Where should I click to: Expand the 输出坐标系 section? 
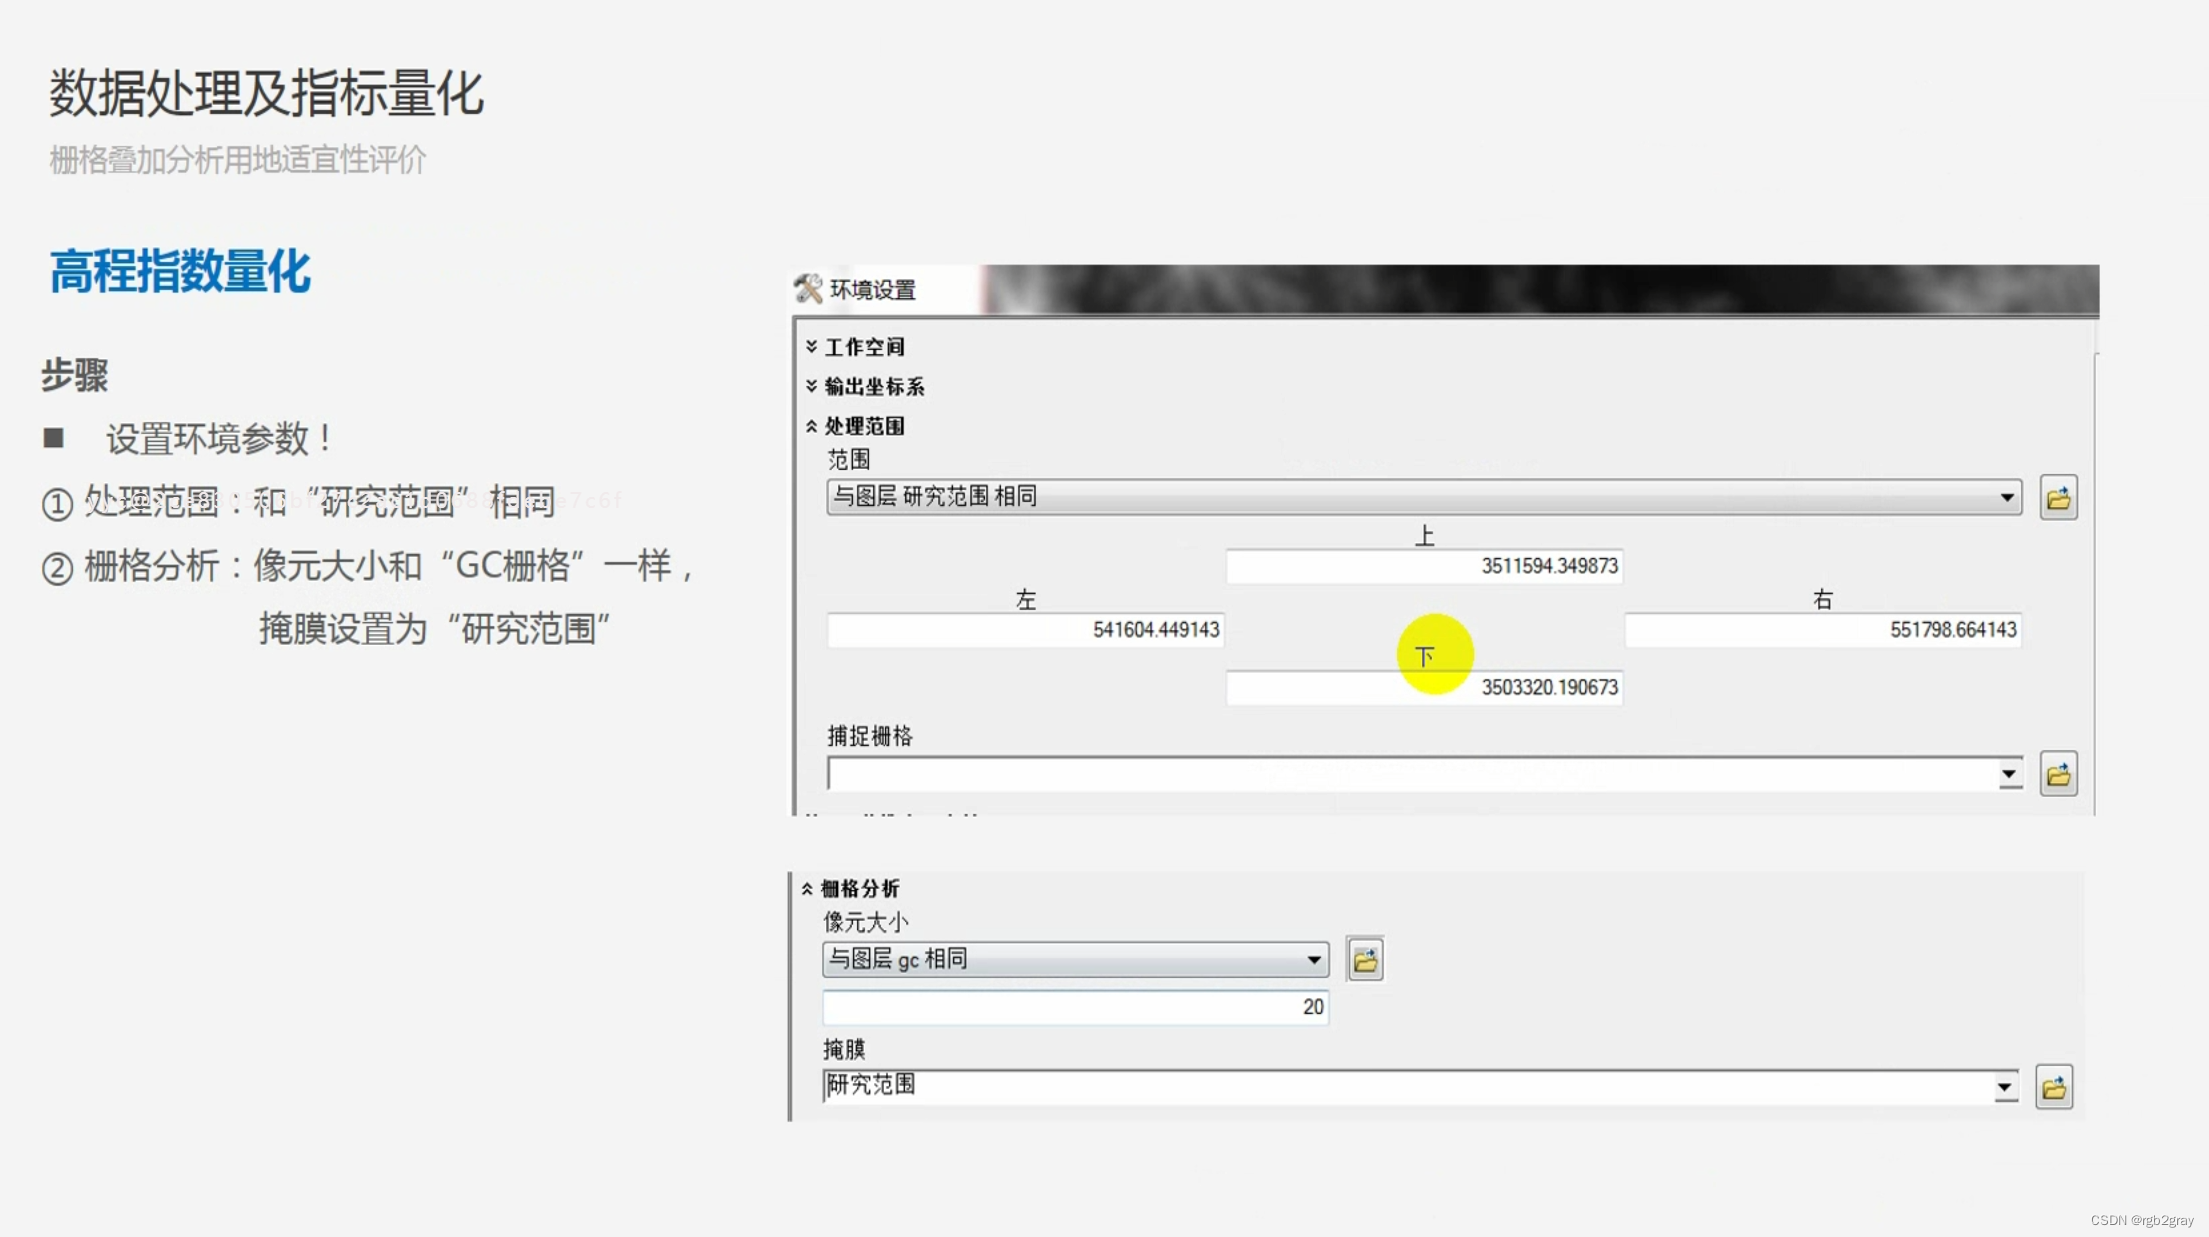tap(812, 386)
